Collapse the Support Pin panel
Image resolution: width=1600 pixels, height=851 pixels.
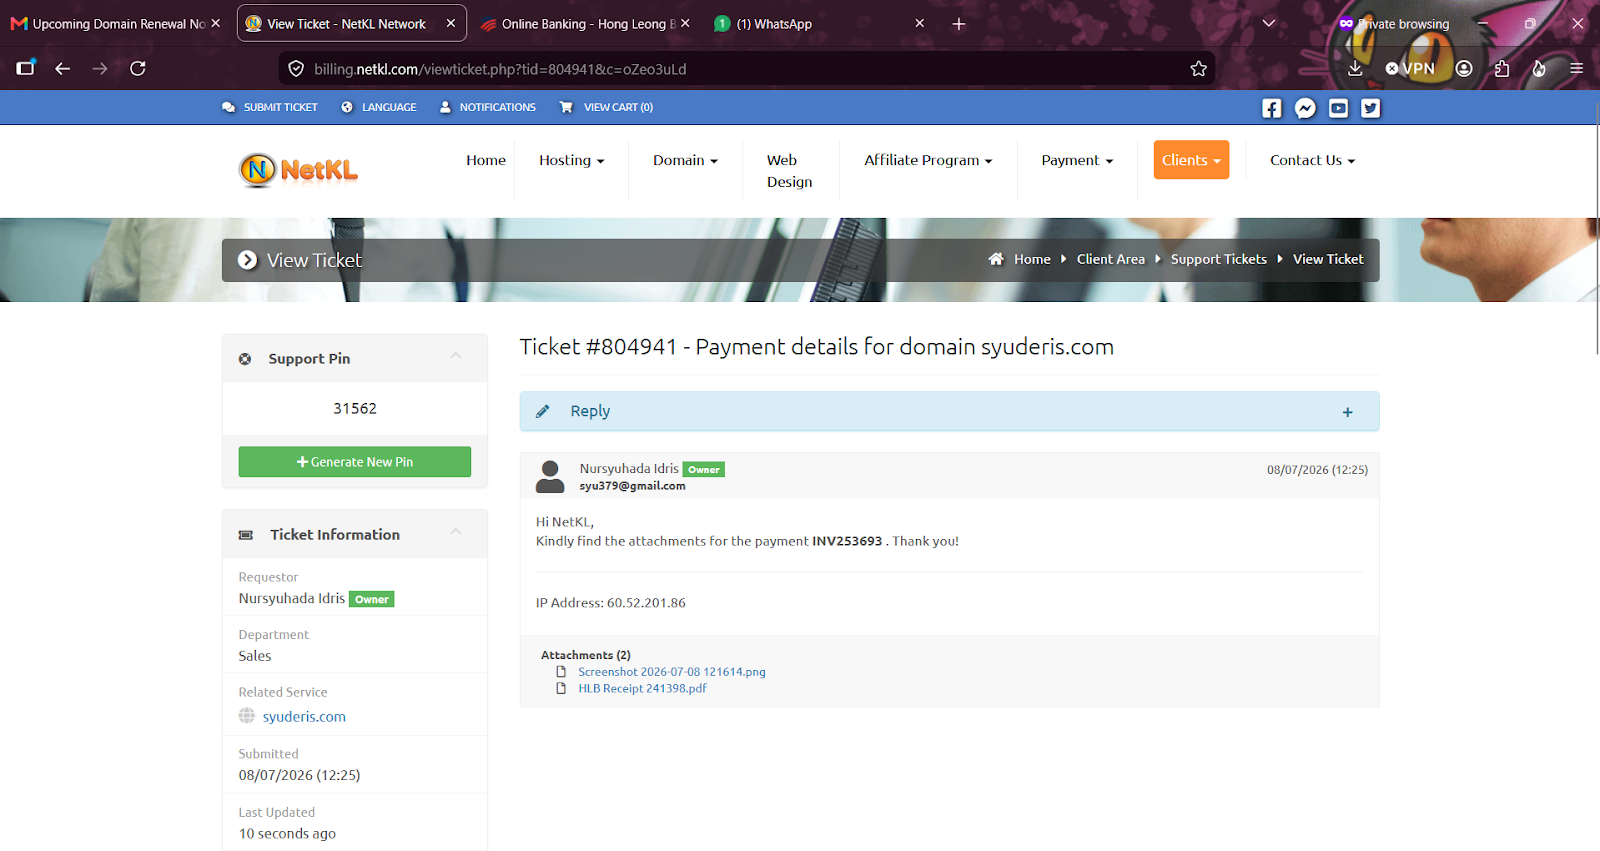point(456,356)
